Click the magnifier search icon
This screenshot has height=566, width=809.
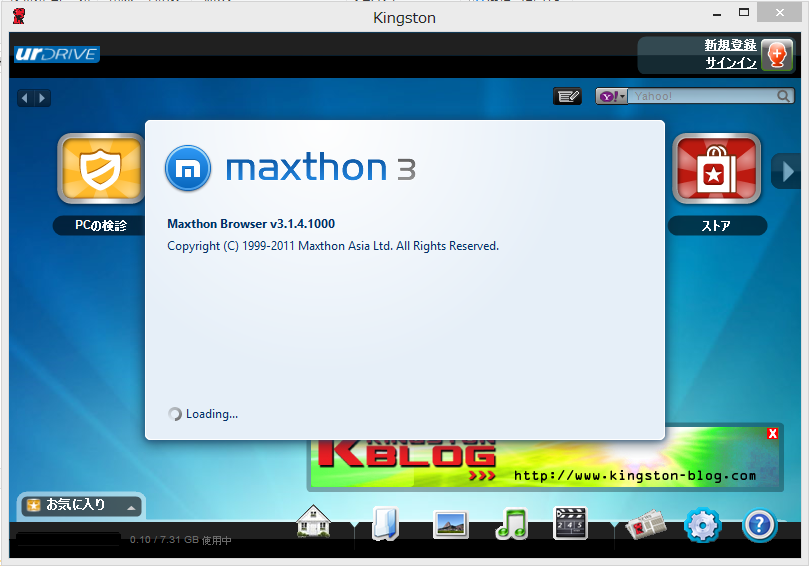point(784,96)
